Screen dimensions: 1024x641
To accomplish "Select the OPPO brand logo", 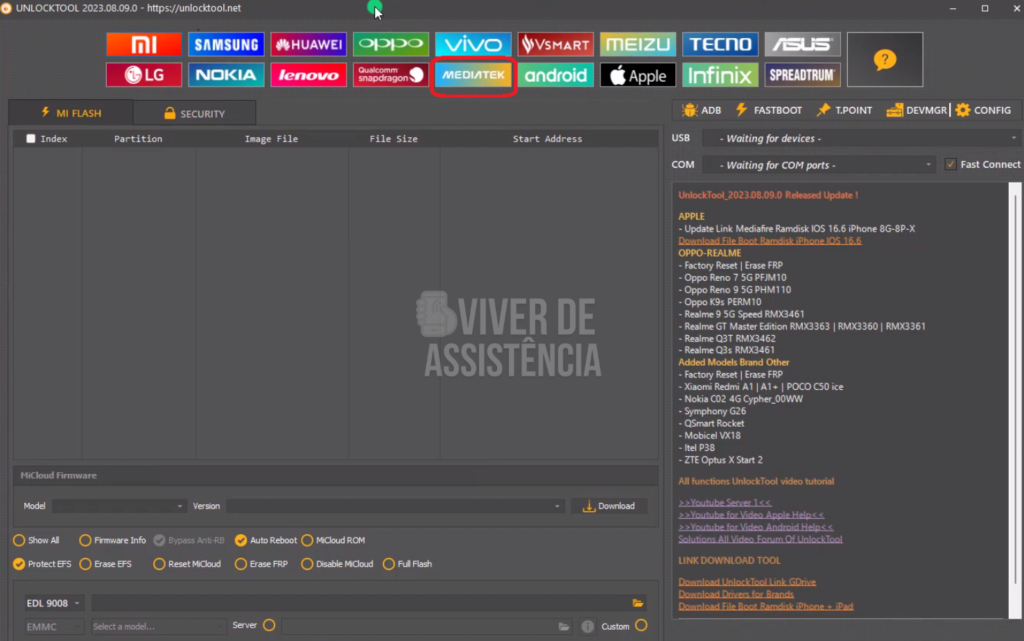I will (391, 44).
